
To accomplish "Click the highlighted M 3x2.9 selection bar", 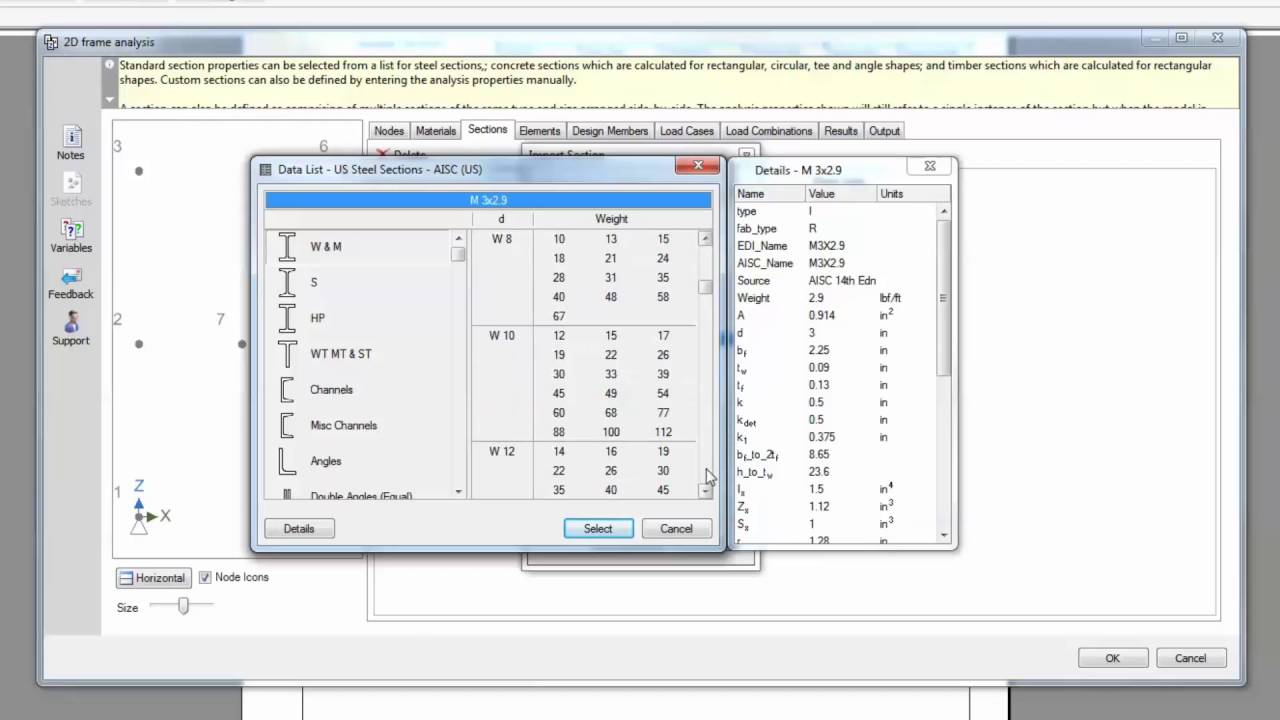I will click(x=488, y=200).
